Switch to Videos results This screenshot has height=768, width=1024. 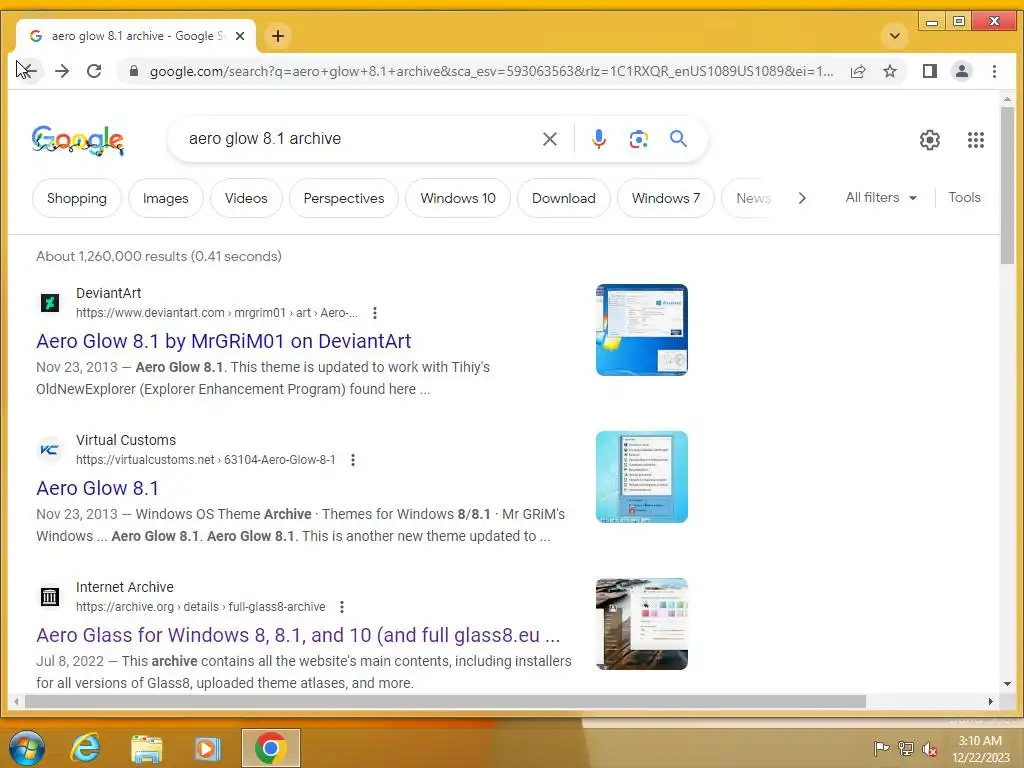pos(246,198)
